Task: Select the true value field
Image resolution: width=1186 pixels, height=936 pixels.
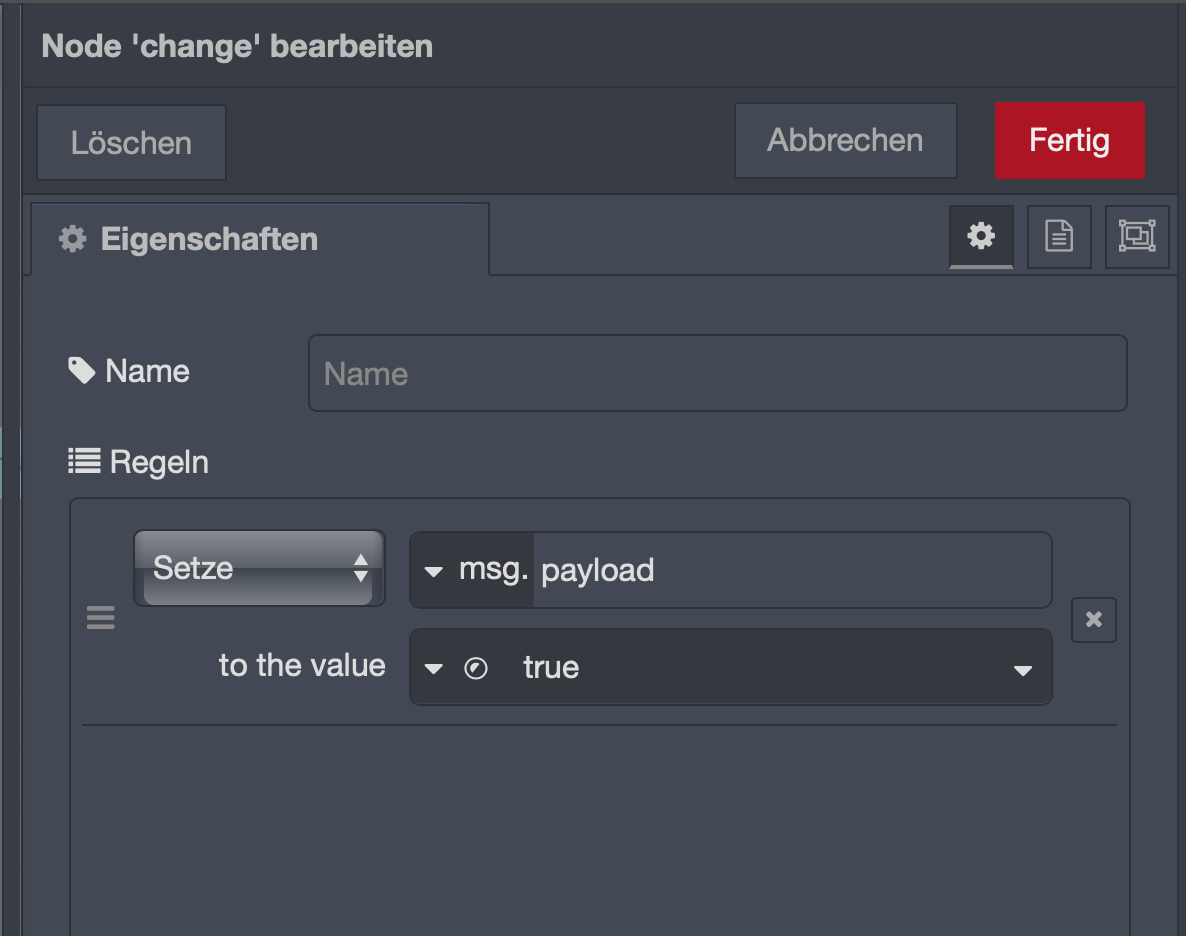Action: point(756,667)
